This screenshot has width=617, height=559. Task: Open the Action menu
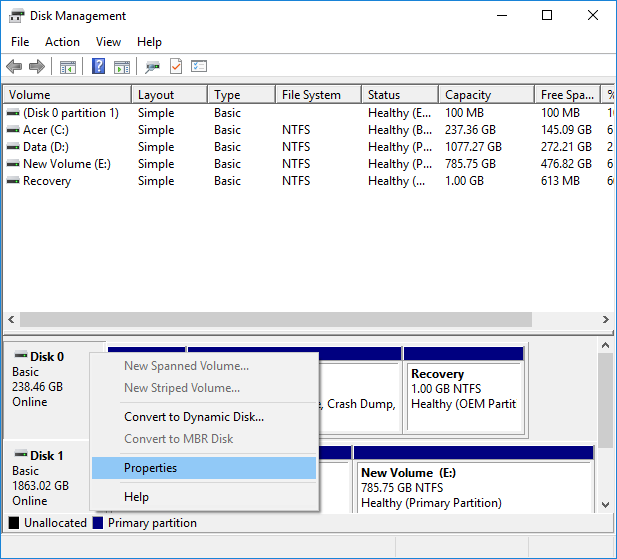click(x=62, y=42)
